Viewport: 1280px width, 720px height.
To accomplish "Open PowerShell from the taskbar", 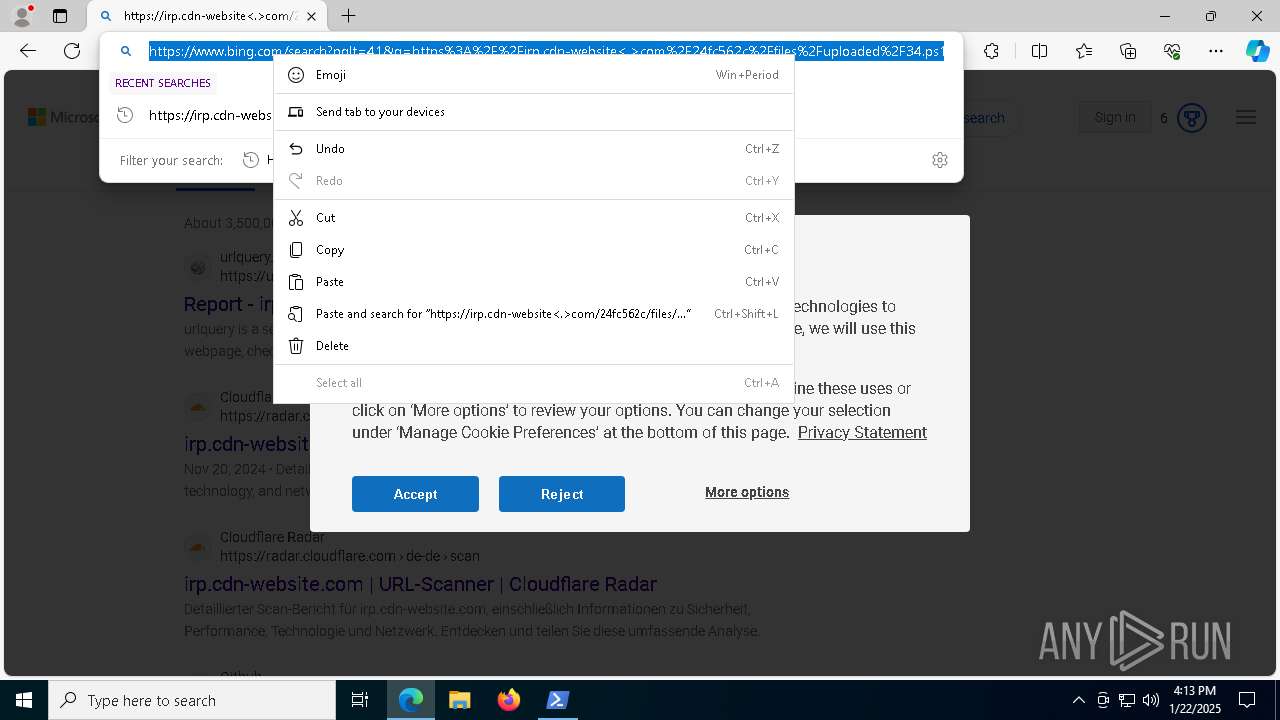I will [557, 700].
